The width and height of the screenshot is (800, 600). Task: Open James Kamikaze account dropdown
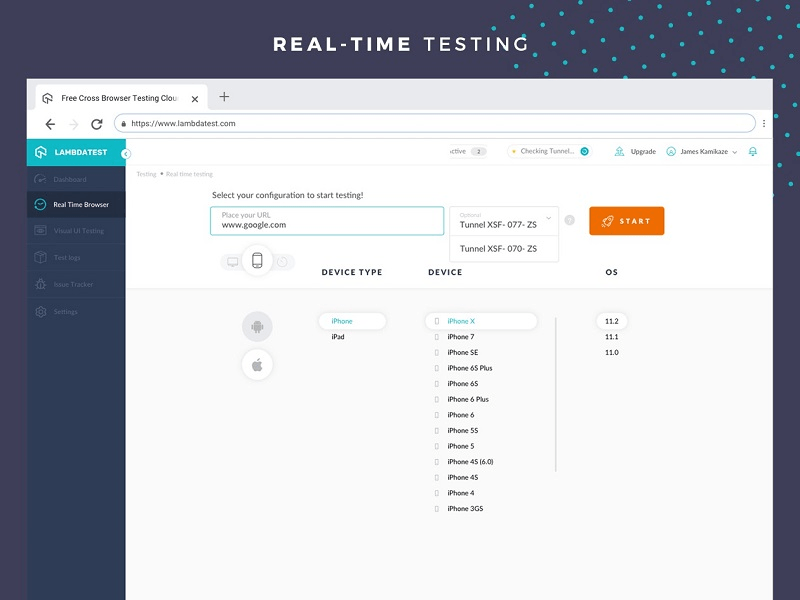click(702, 152)
